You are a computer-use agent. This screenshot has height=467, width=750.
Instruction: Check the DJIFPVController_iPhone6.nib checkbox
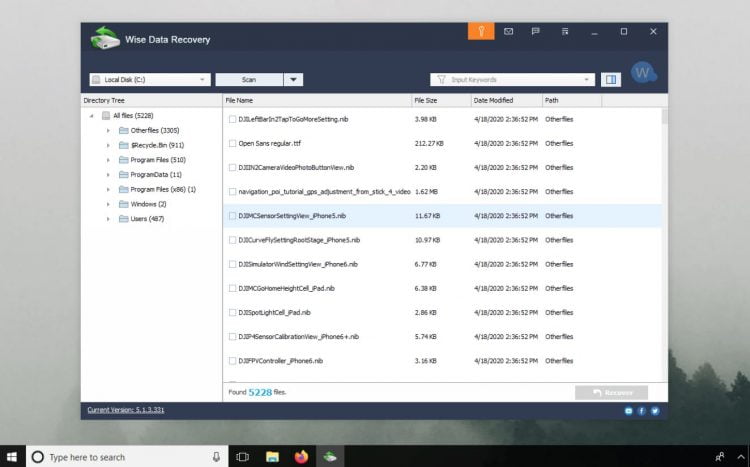tap(232, 361)
